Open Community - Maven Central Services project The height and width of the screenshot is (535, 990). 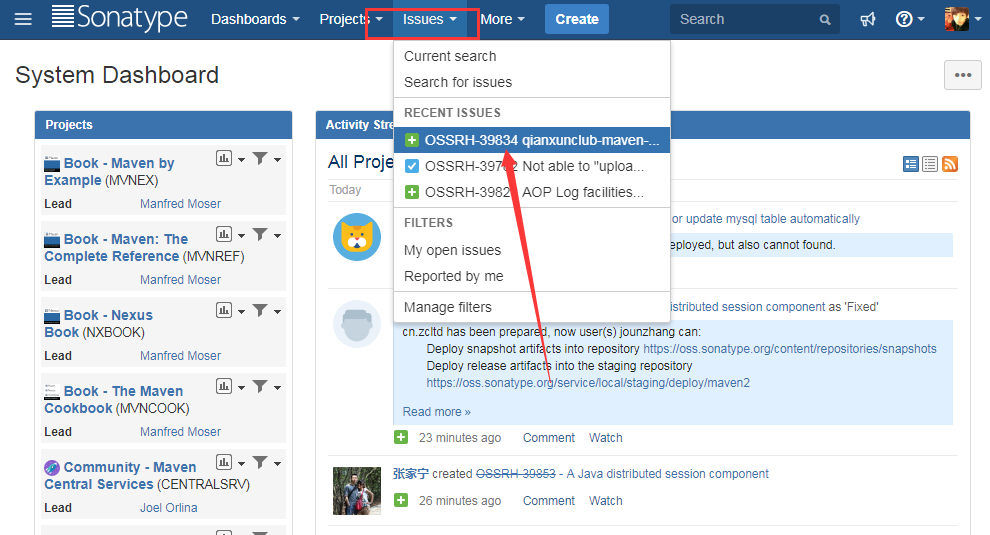click(120, 476)
